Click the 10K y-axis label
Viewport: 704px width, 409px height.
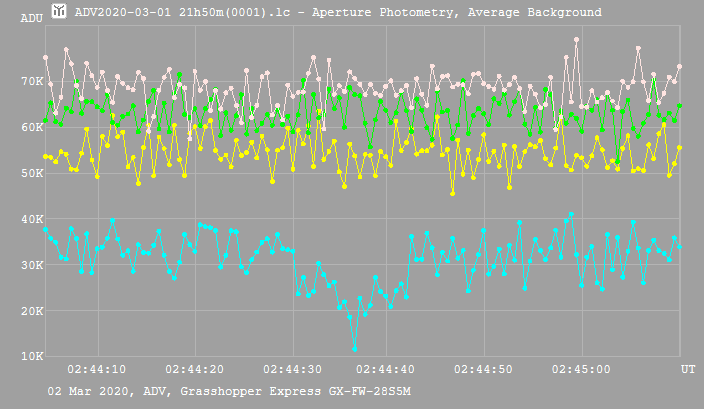tap(30, 357)
